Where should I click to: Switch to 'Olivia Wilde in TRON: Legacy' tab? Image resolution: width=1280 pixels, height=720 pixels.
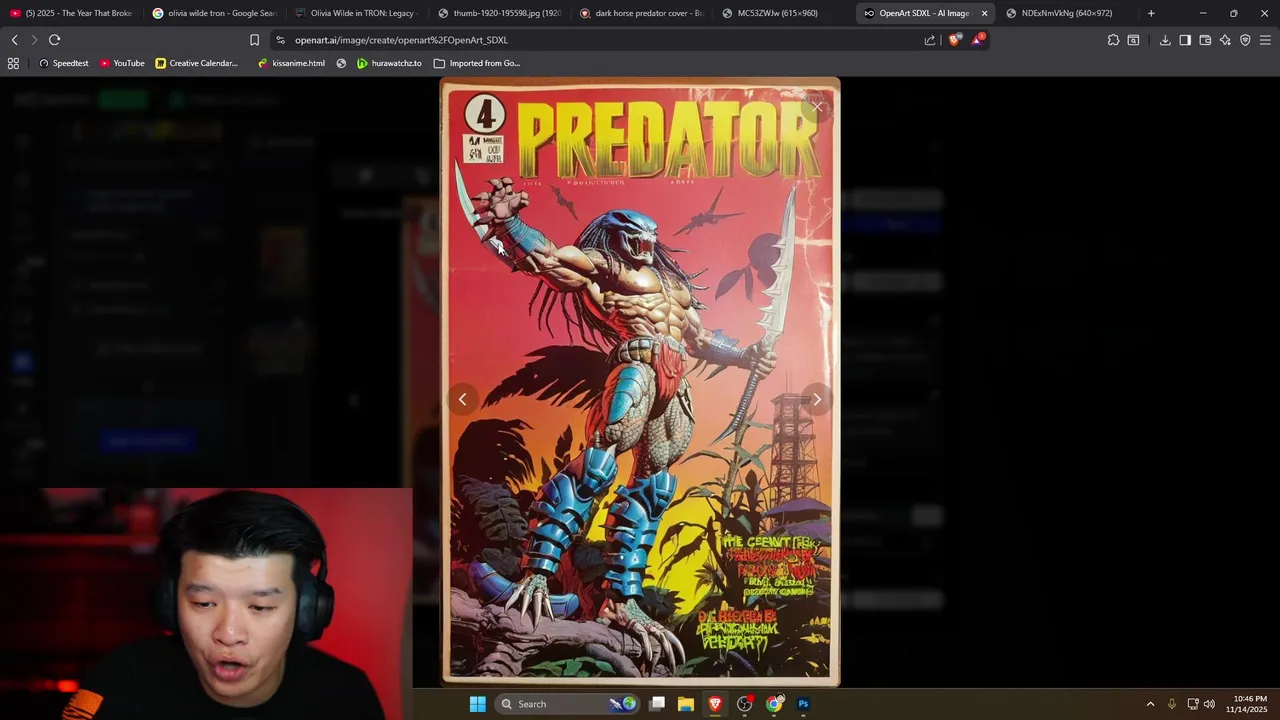point(357,13)
